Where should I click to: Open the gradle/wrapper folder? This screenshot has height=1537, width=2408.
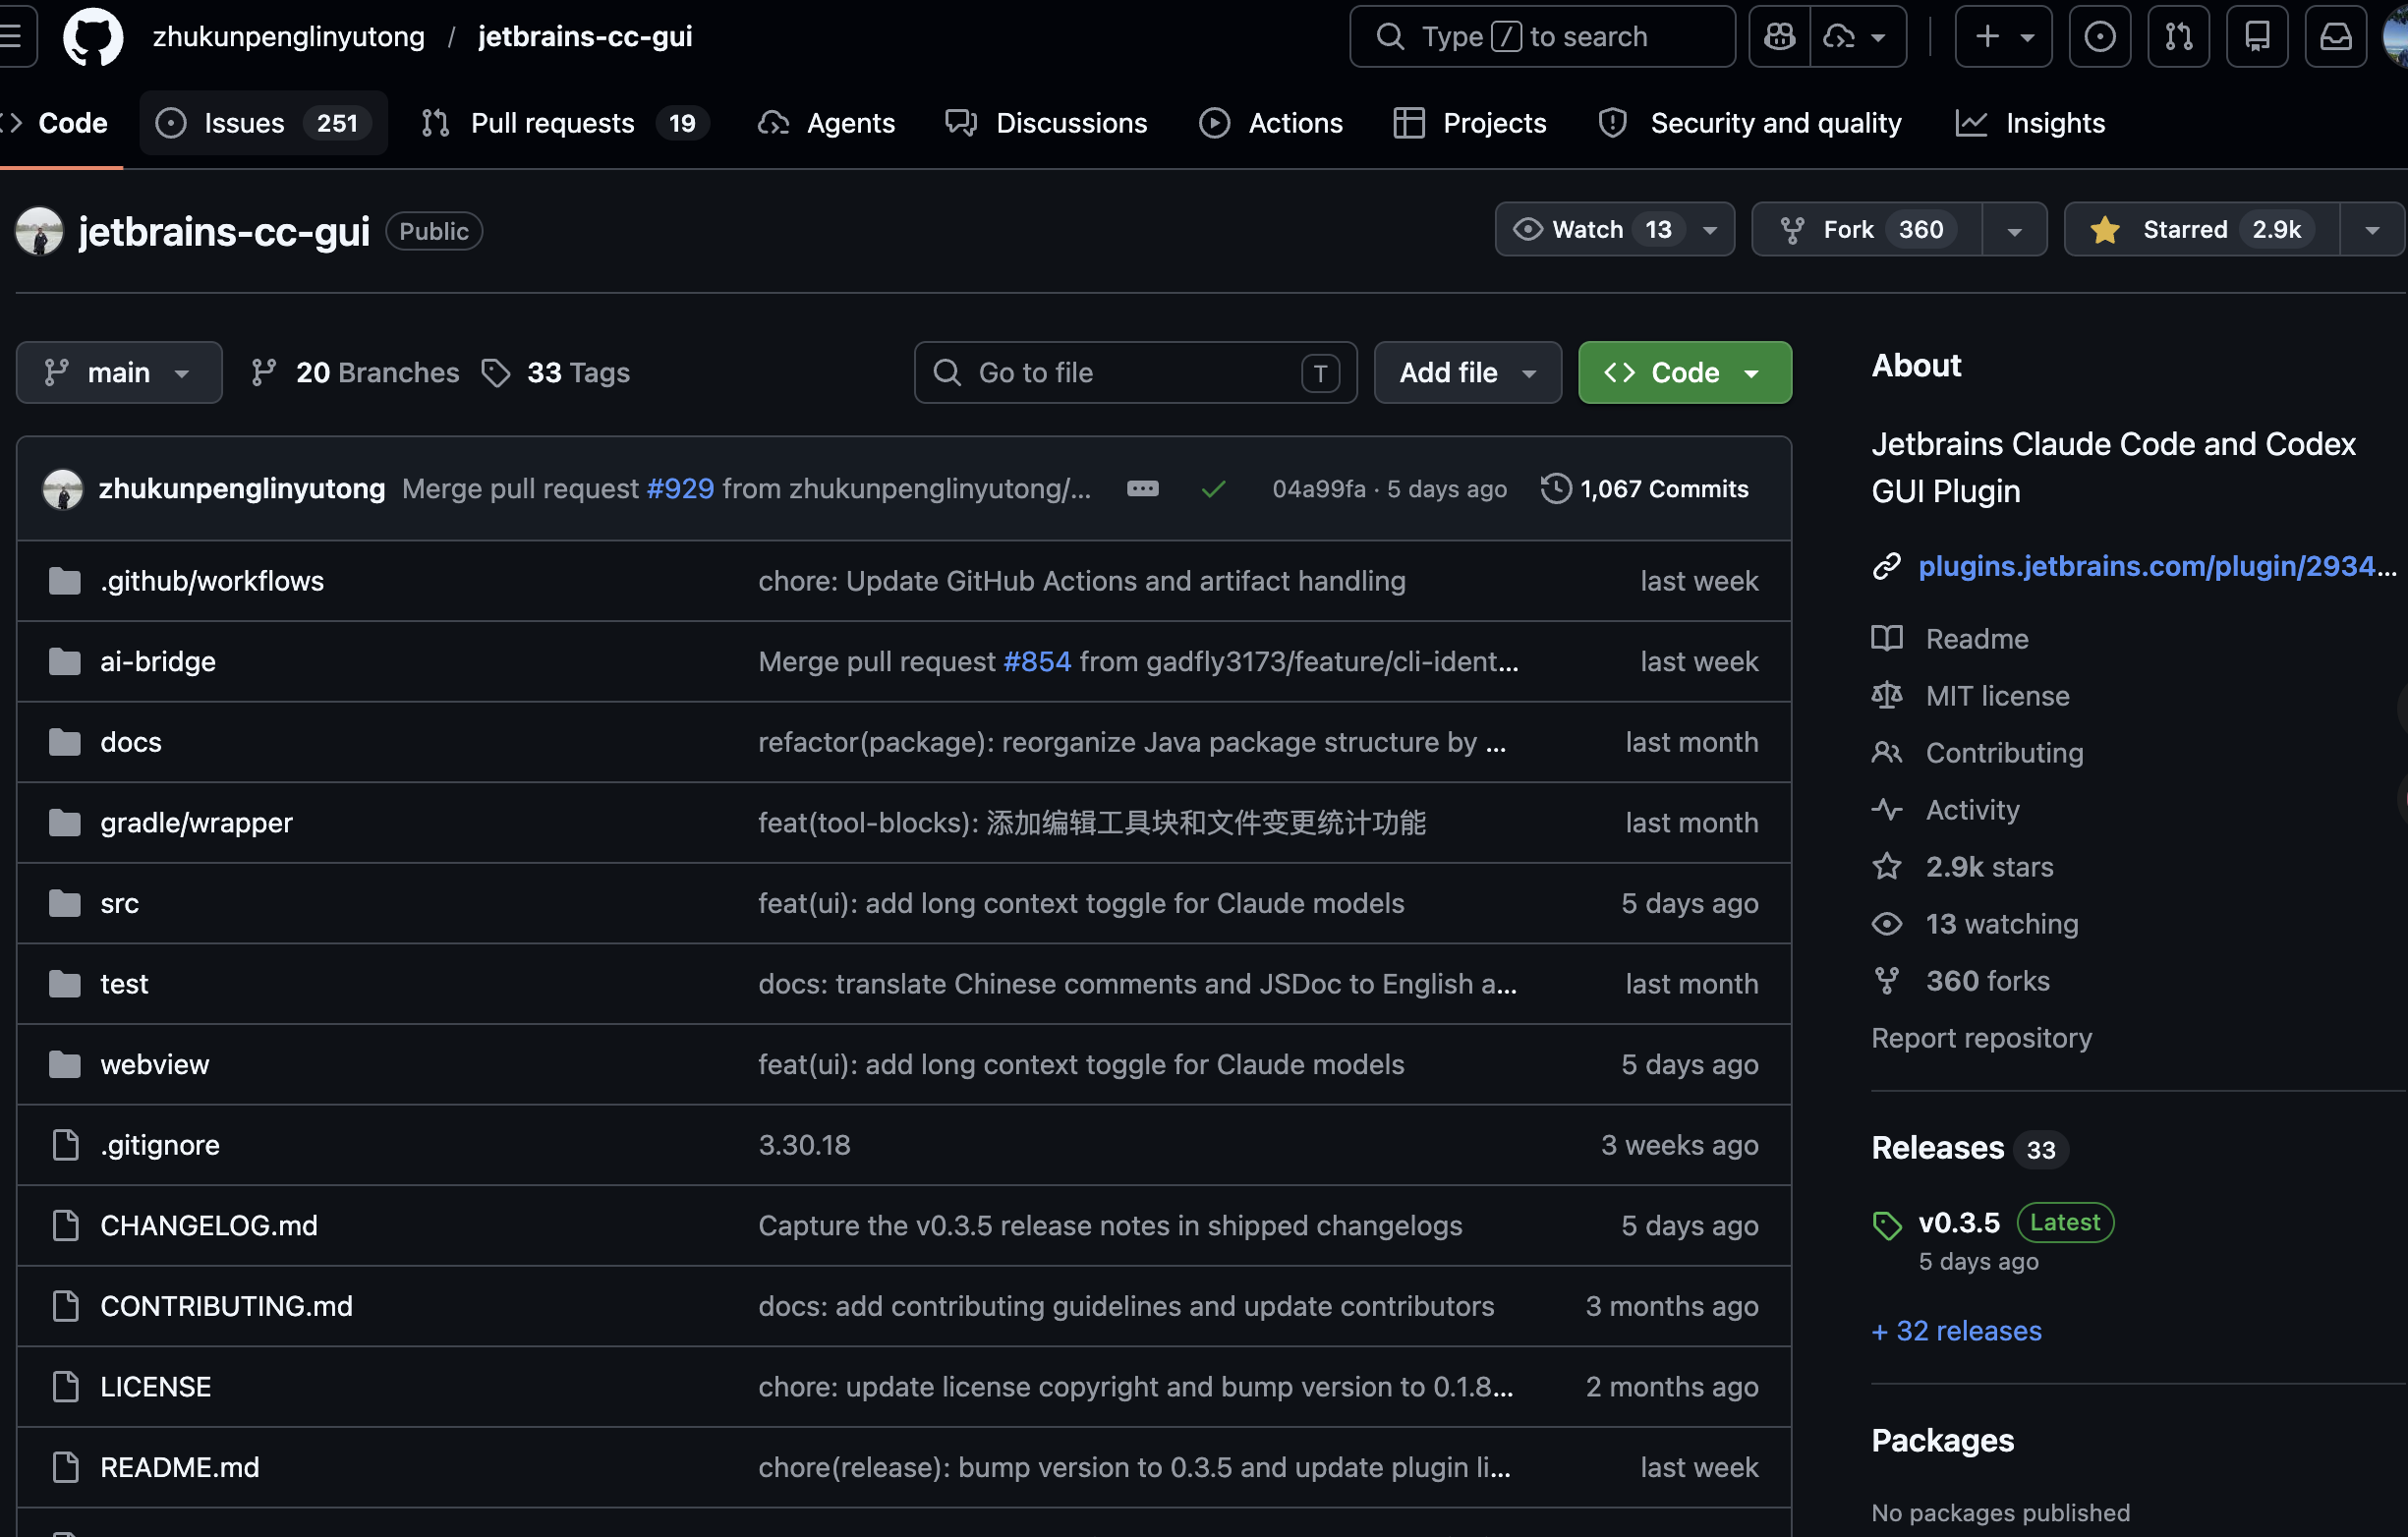pos(196,823)
